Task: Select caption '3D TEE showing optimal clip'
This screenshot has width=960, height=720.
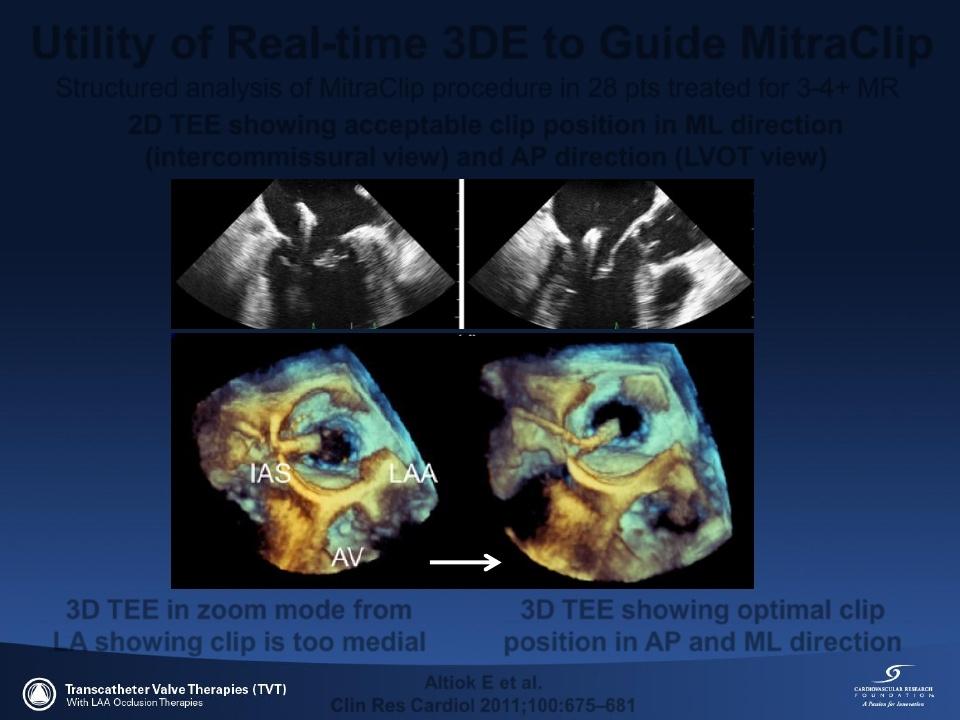Action: (702, 610)
